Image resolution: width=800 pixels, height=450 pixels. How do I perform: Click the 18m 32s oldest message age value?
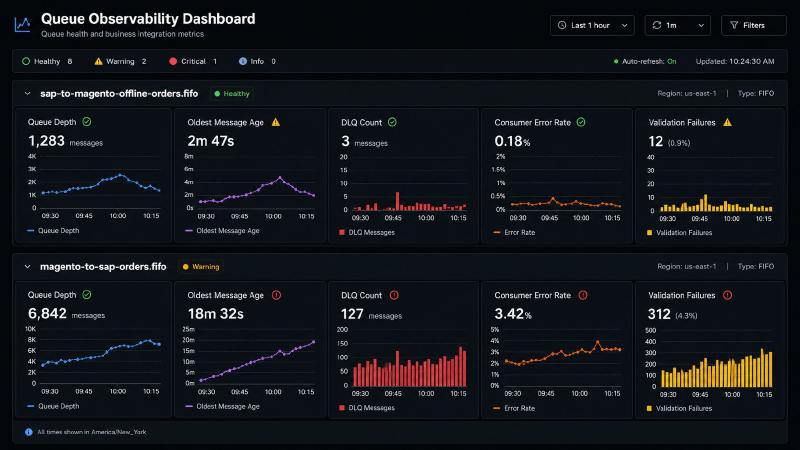[215, 314]
